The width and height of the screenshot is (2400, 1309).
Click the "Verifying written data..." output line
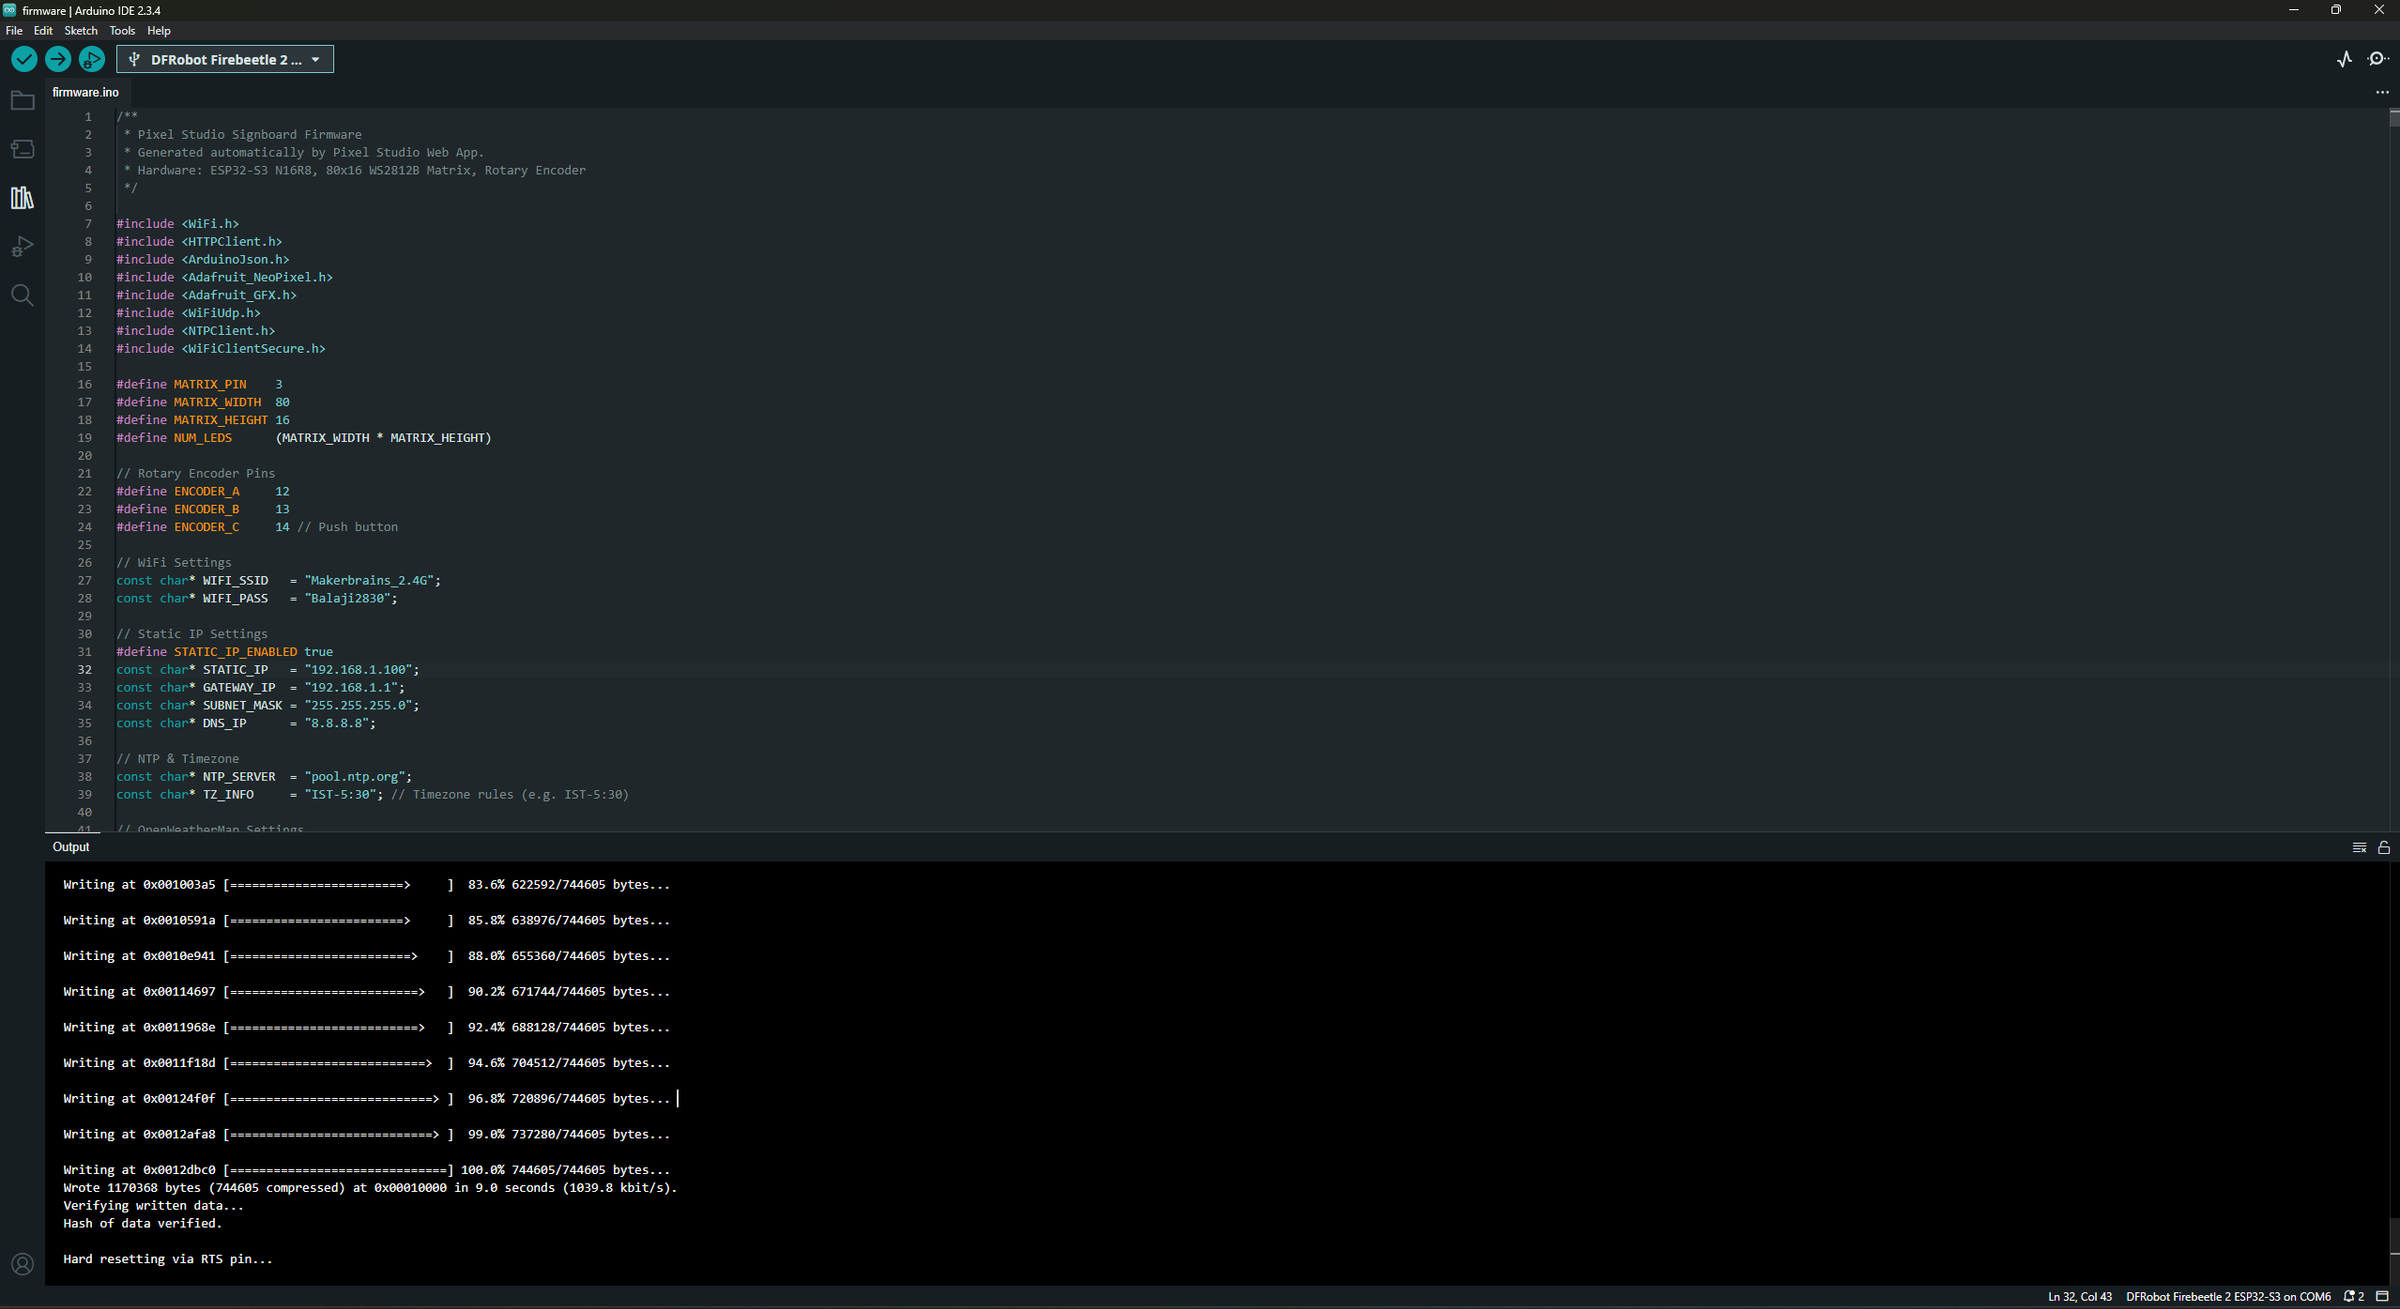[153, 1206]
